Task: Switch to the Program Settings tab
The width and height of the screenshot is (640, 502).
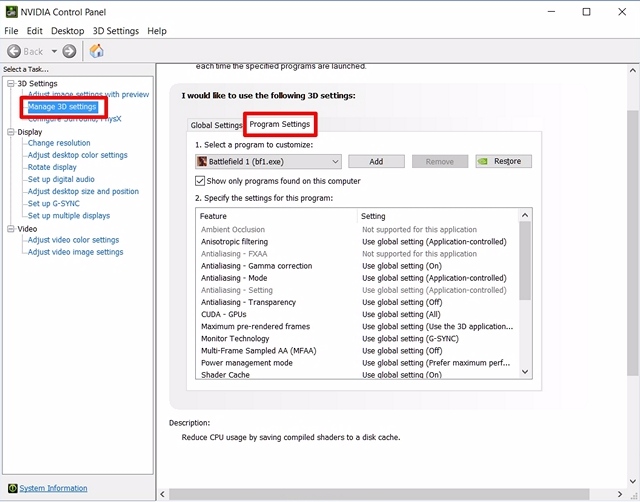Action: [280, 124]
